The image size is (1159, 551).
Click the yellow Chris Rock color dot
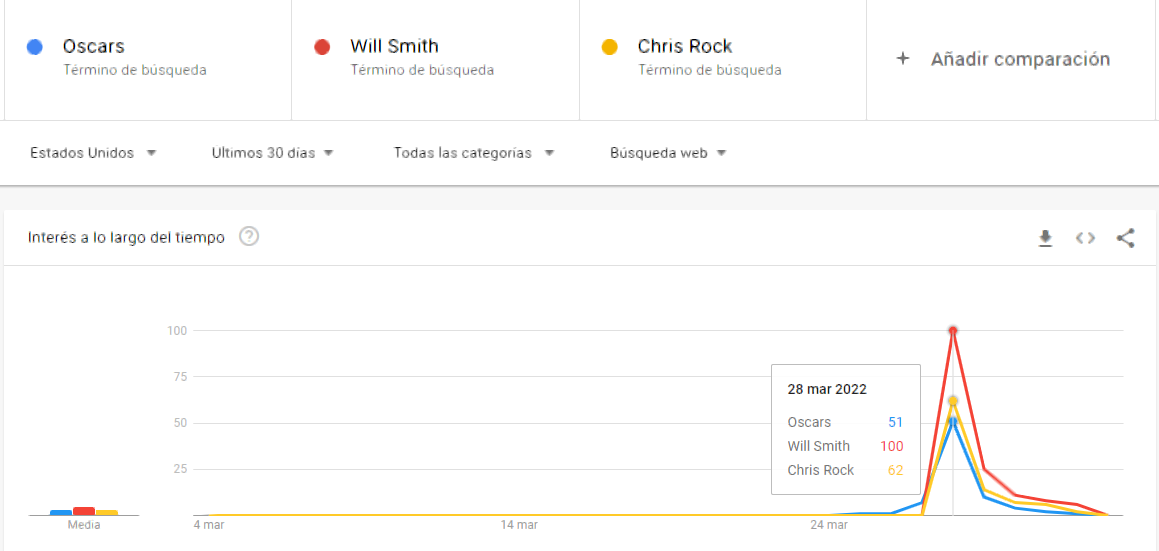tap(609, 47)
